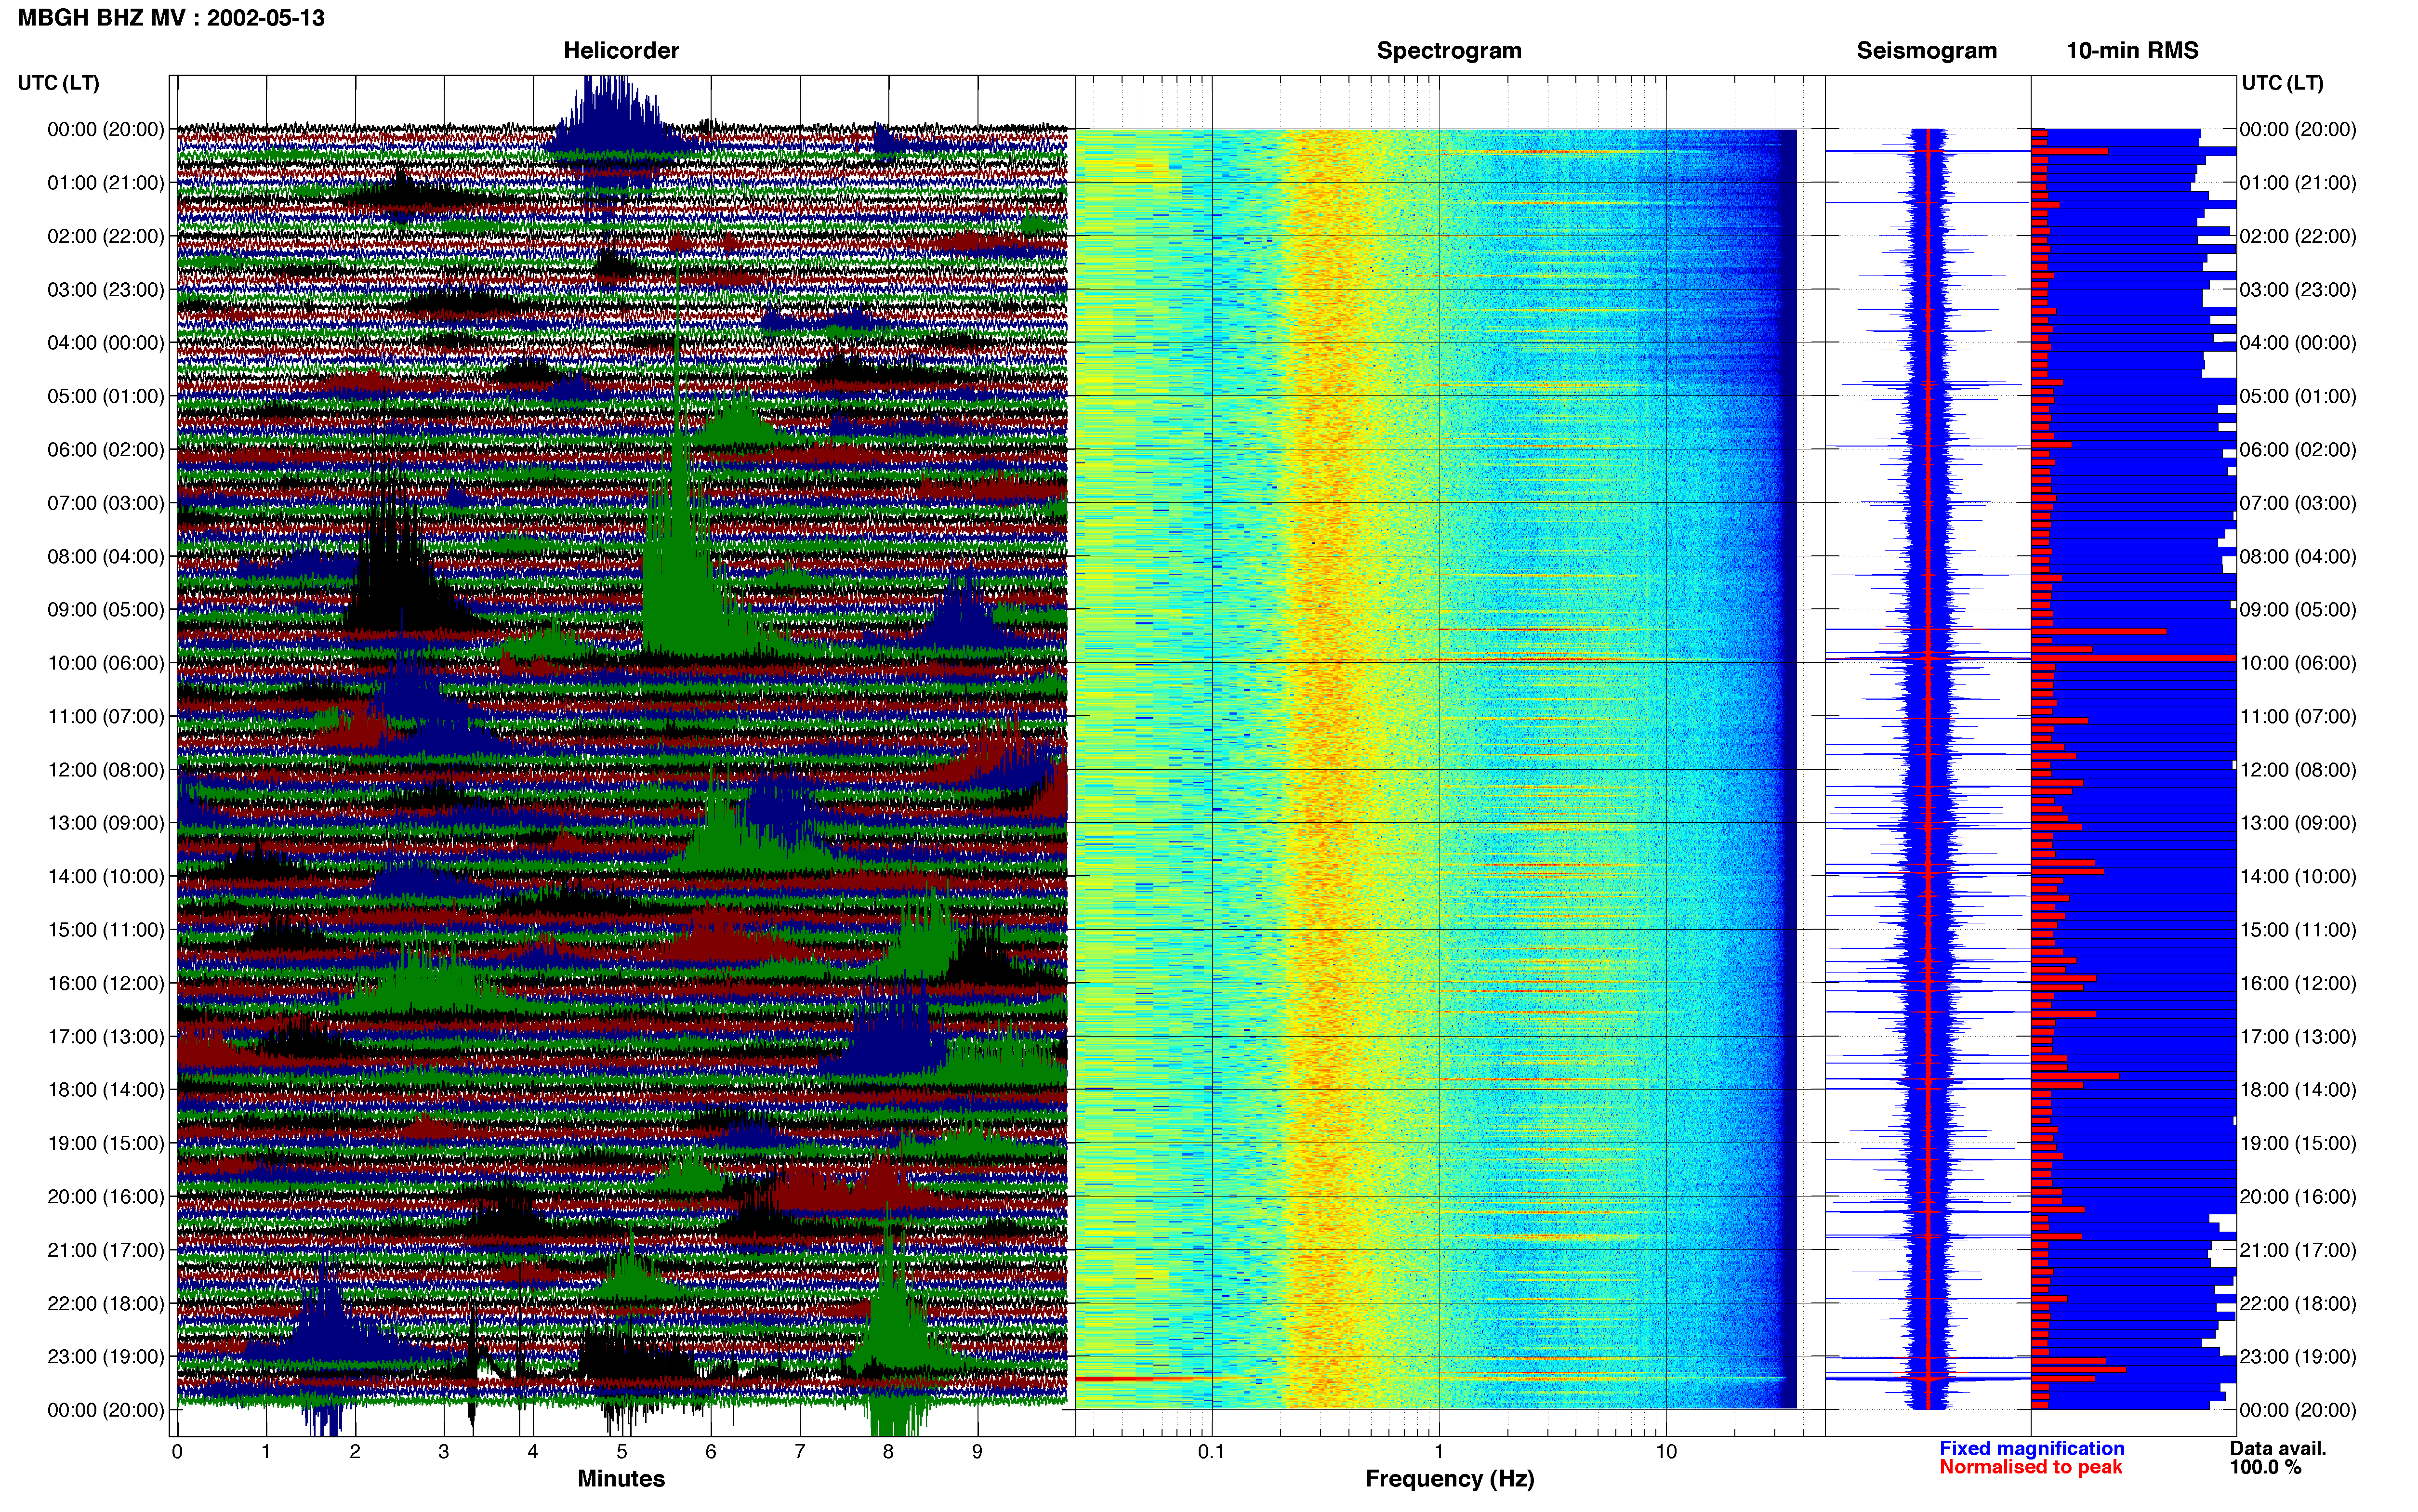
Task: Click RMS-side time label "21:00 (17:00)"
Action: coord(2298,1250)
